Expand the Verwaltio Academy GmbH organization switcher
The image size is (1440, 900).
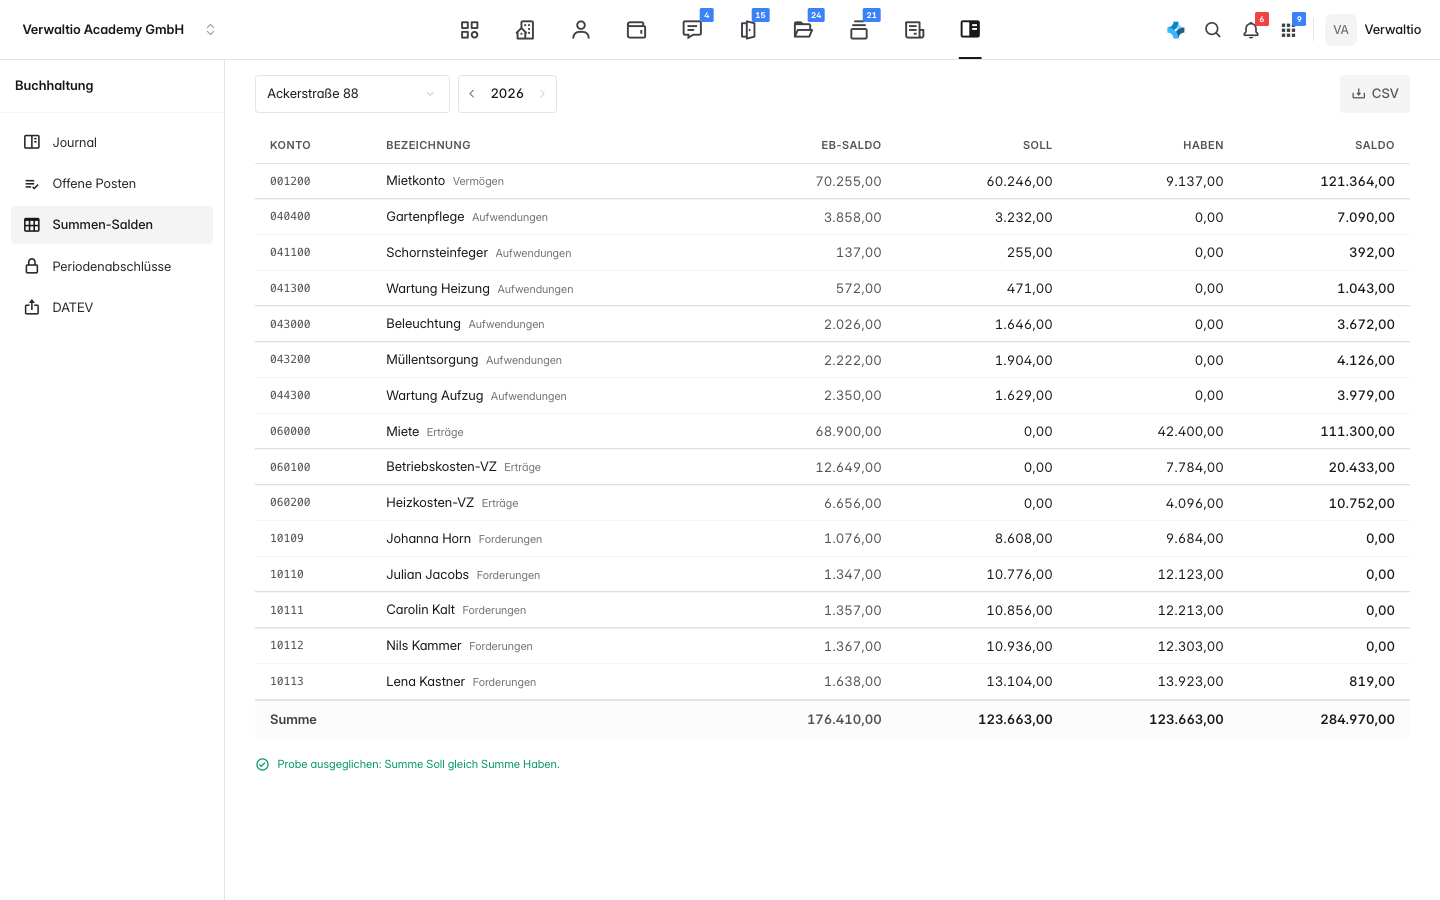119,30
